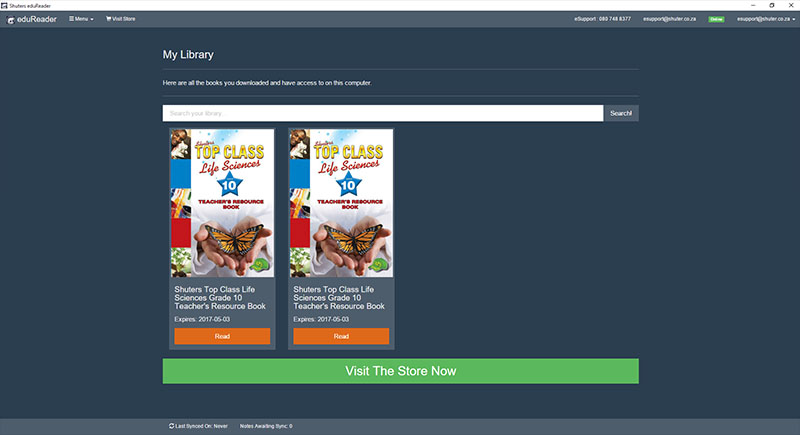Click the Notes Awaiting Sync status
800x435 pixels.
click(266, 426)
